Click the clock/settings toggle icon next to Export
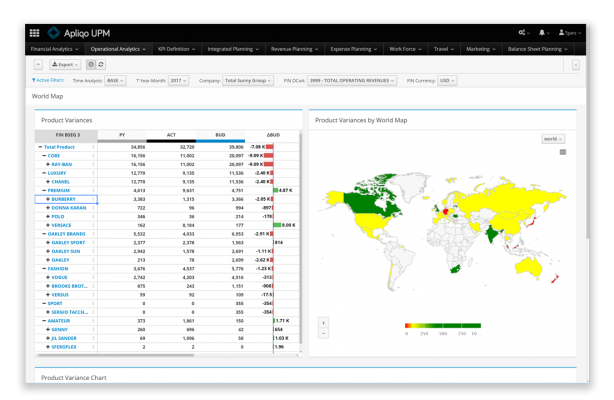The image size is (614, 400). [x=91, y=65]
